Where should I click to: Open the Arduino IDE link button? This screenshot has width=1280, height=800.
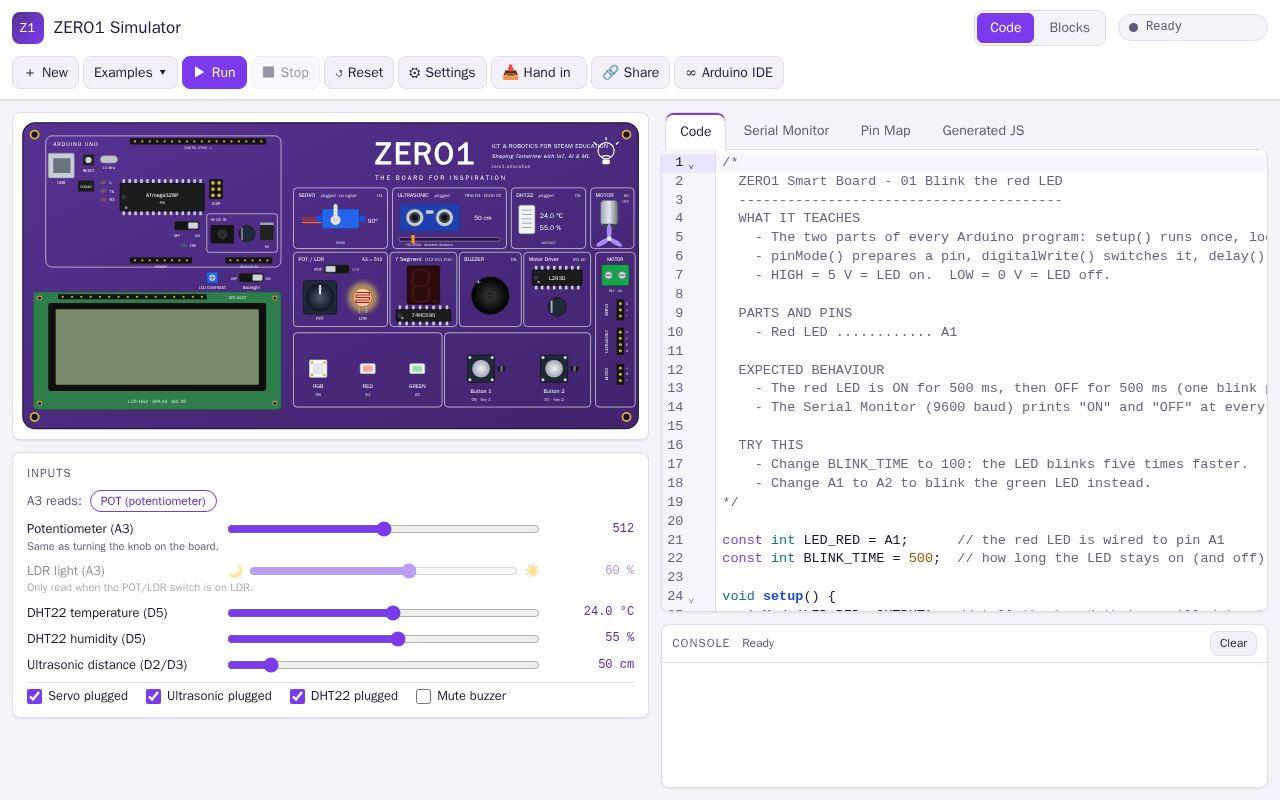[729, 72]
